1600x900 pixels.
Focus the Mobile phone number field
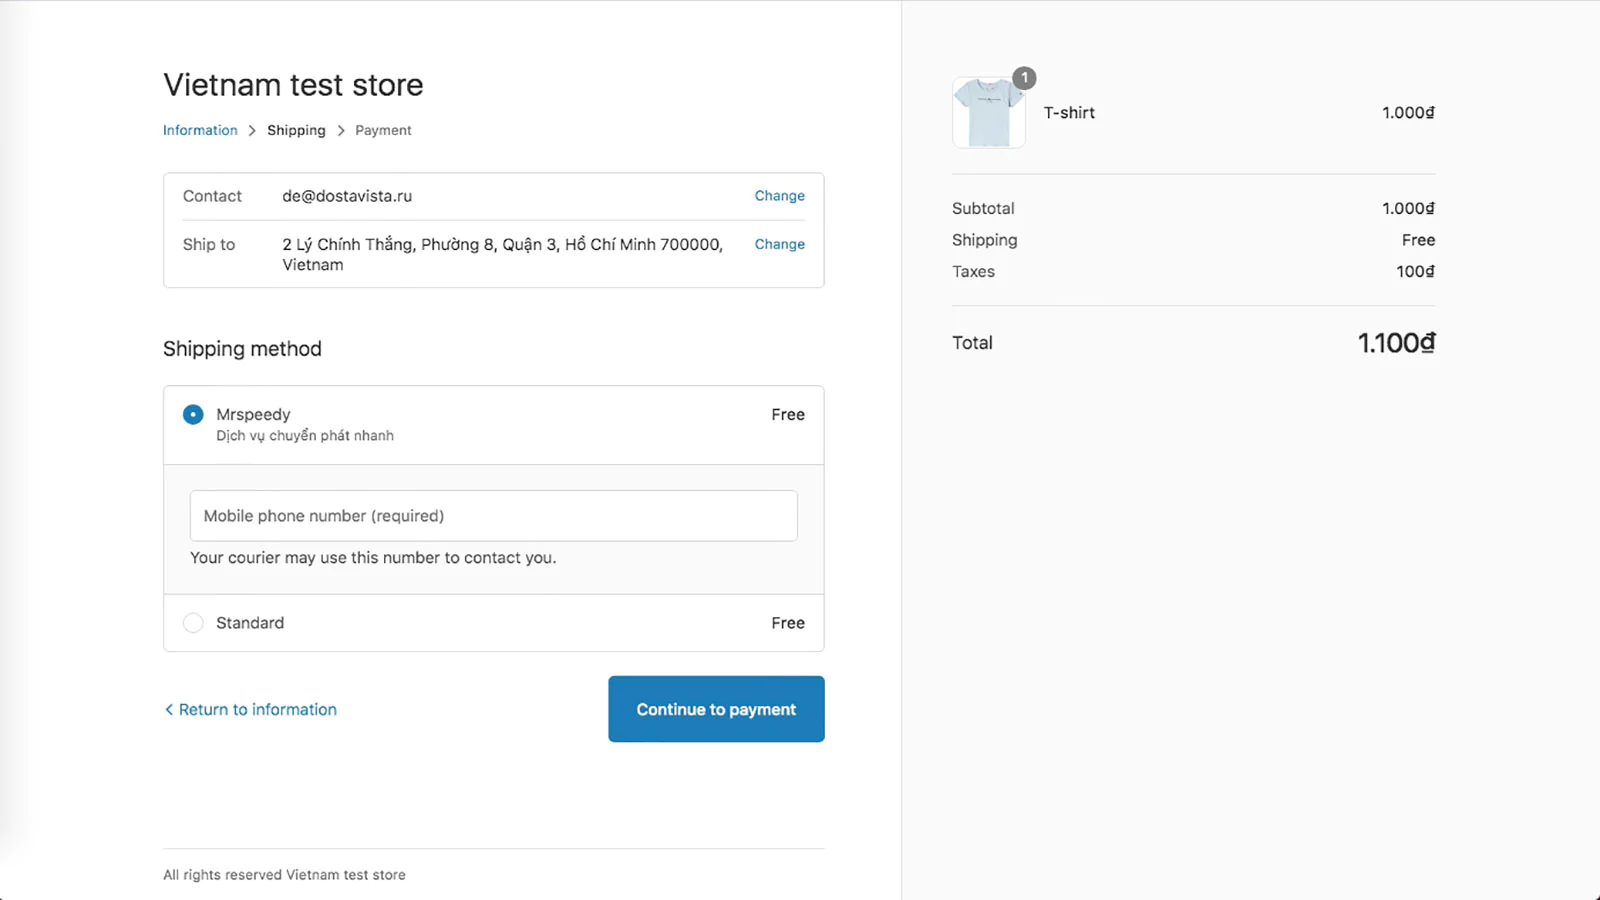coord(493,516)
